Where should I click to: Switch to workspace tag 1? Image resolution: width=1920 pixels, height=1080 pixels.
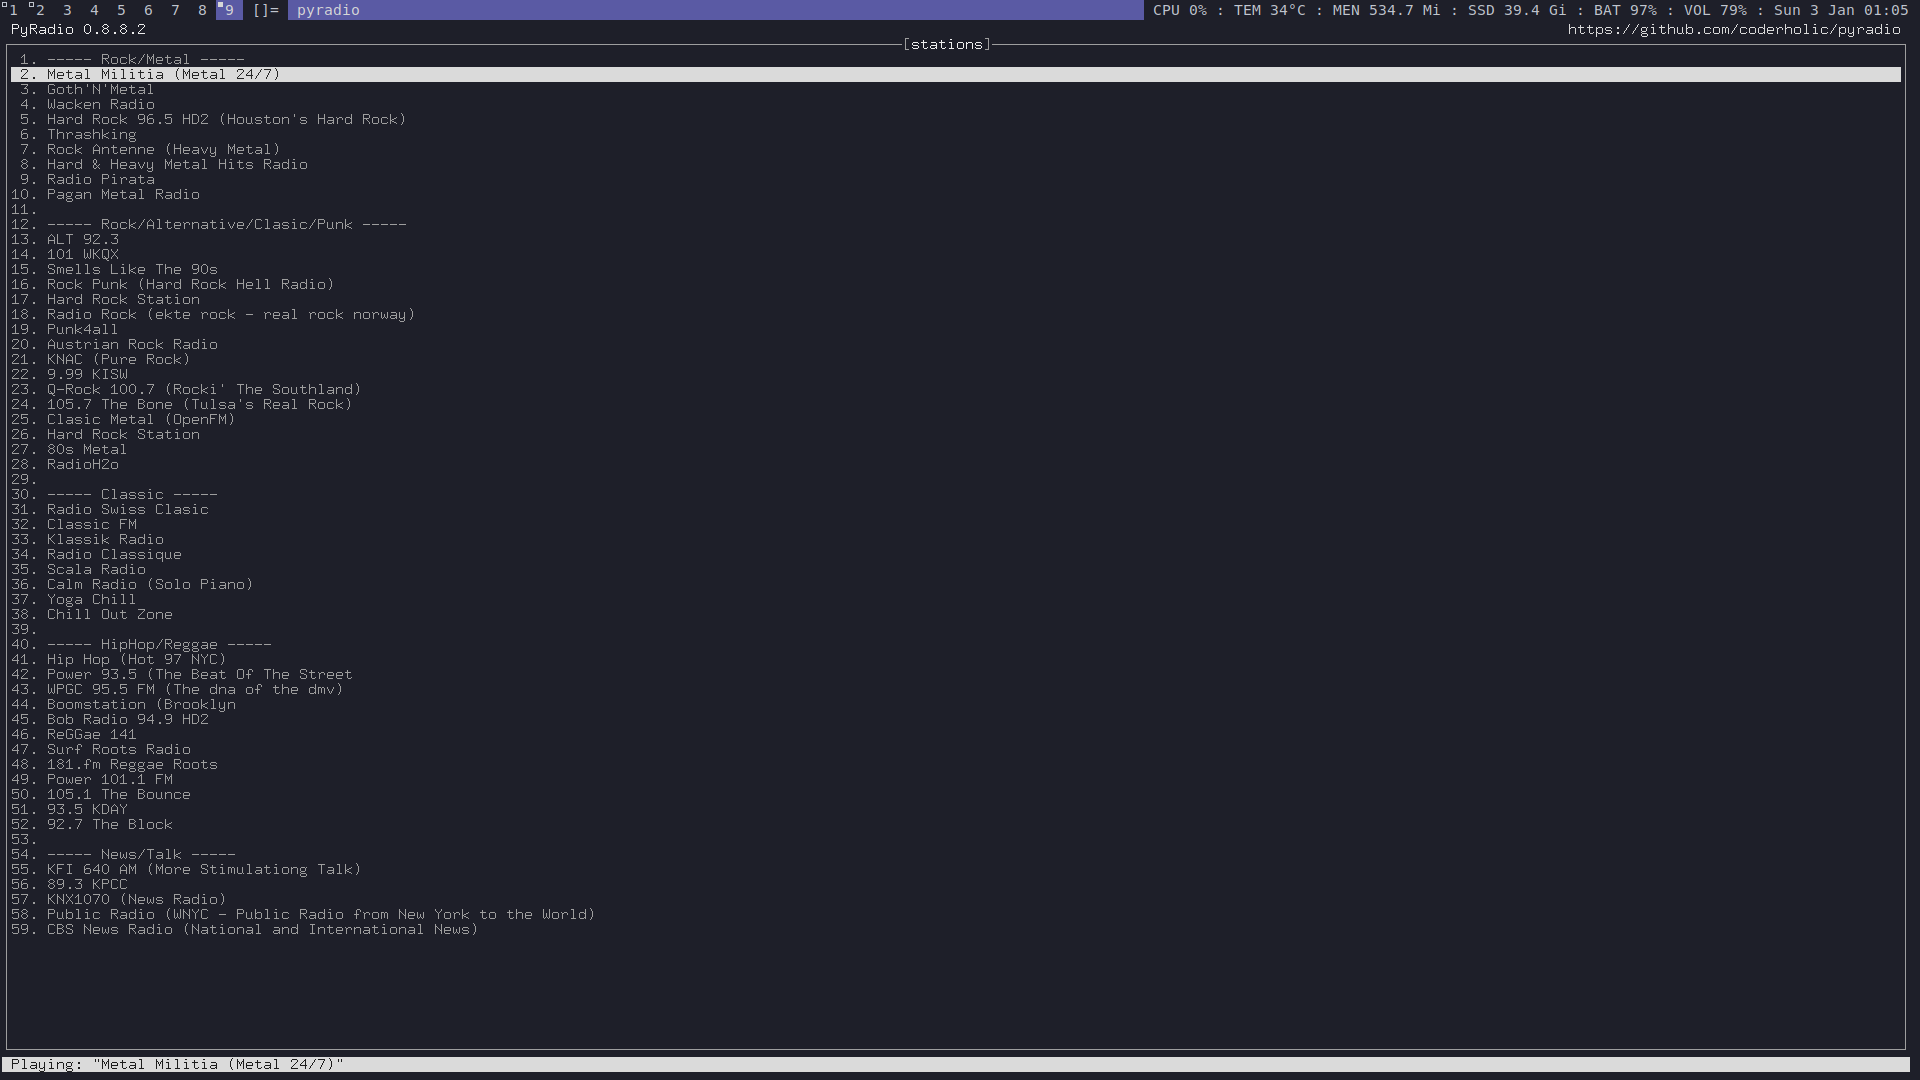pyautogui.click(x=12, y=10)
